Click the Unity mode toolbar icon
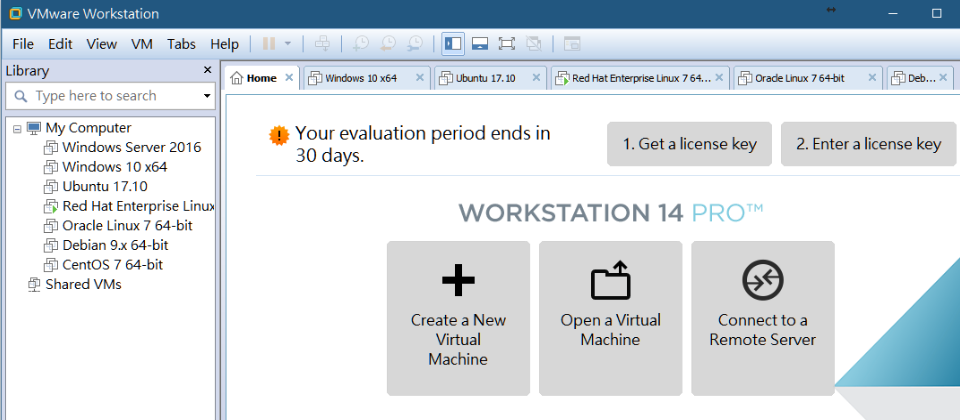Image resolution: width=960 pixels, height=420 pixels. tap(534, 43)
